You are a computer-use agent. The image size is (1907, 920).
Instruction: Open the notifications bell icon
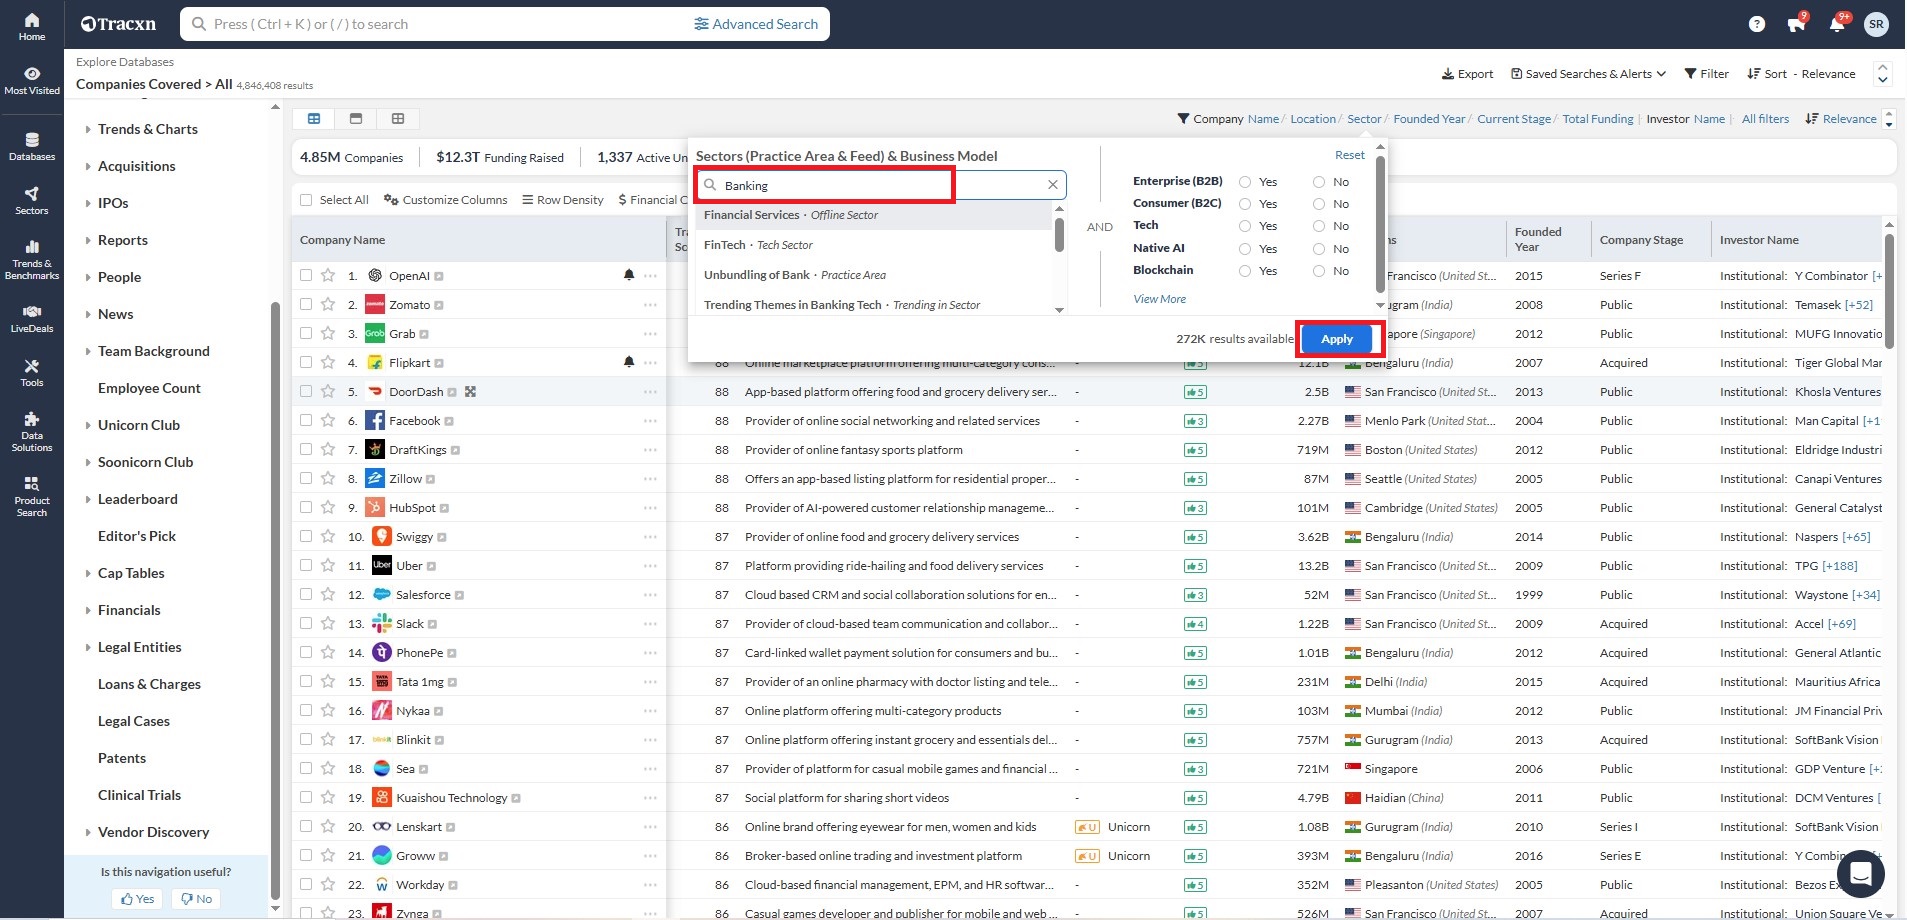pos(1836,24)
